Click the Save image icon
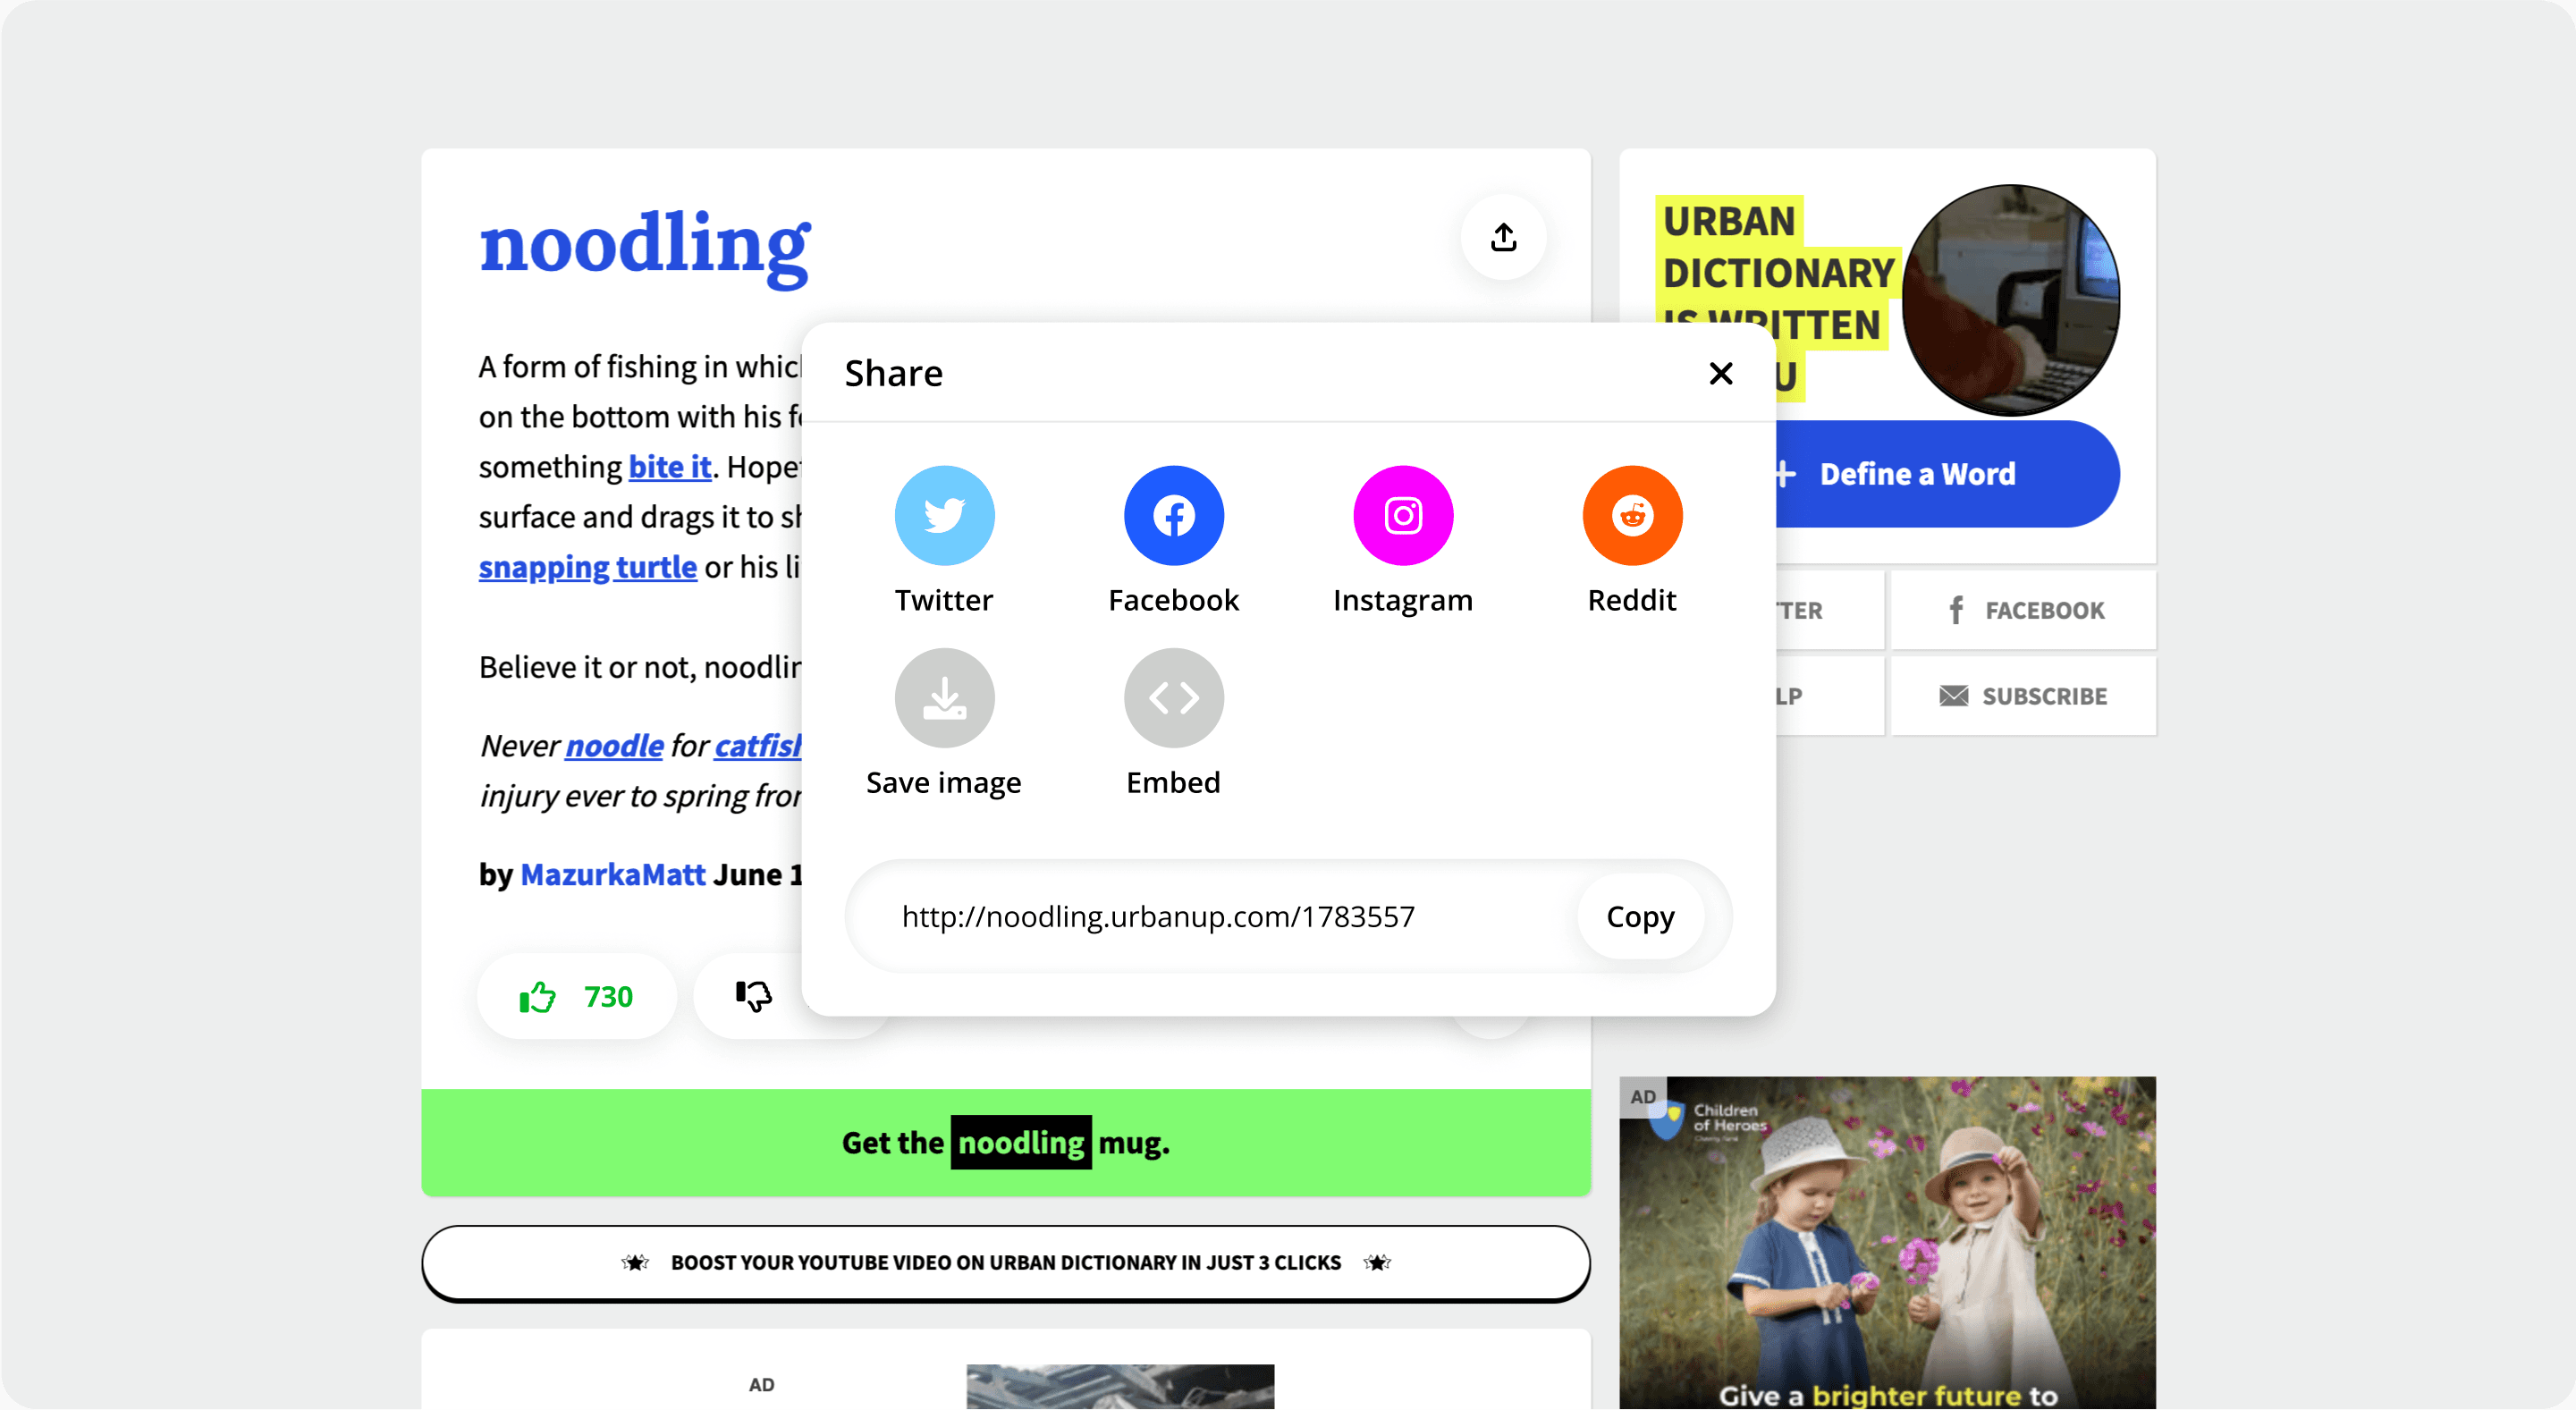The width and height of the screenshot is (2576, 1410). (x=944, y=698)
